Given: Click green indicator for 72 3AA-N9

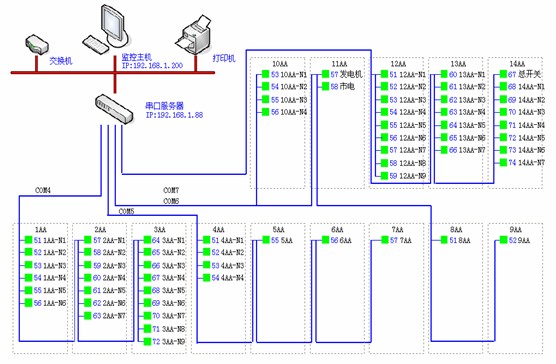Looking at the screenshot, I should (147, 341).
